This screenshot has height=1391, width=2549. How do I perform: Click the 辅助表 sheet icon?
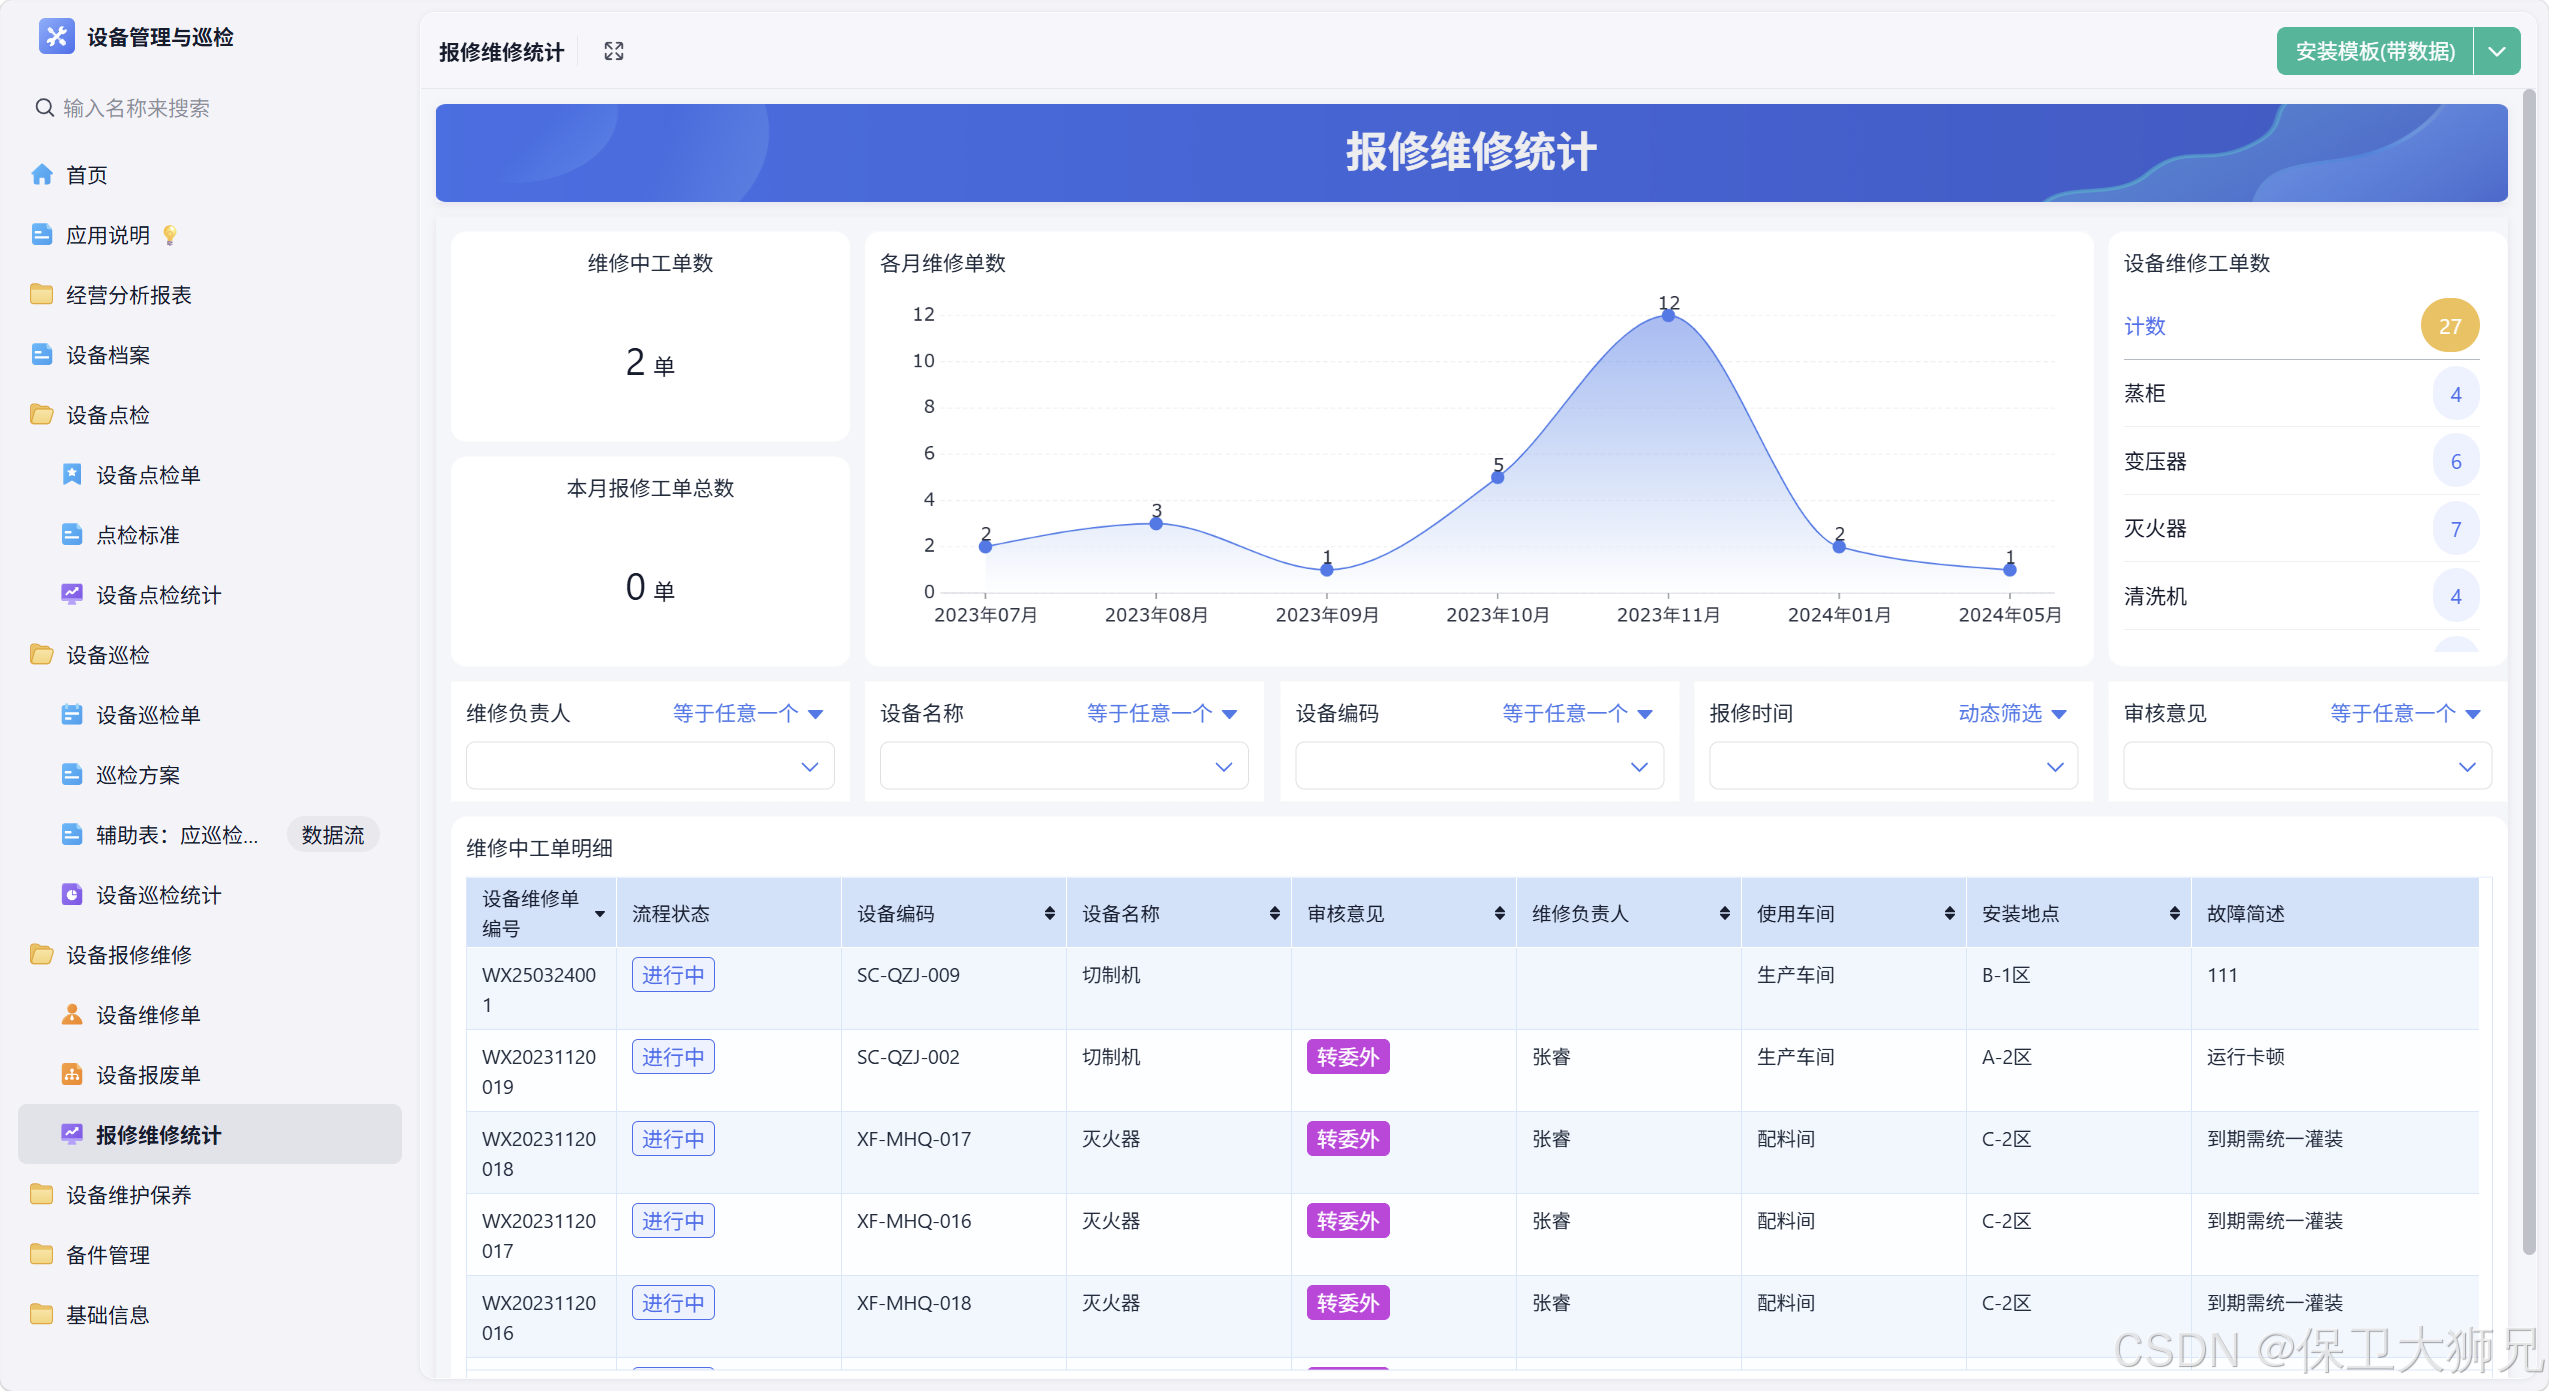point(72,835)
